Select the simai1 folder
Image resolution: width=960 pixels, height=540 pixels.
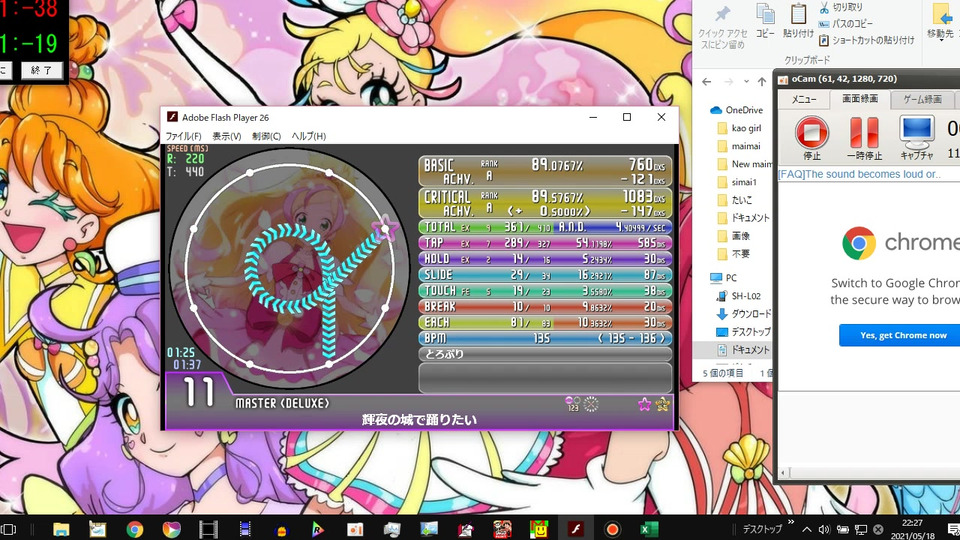737,182
